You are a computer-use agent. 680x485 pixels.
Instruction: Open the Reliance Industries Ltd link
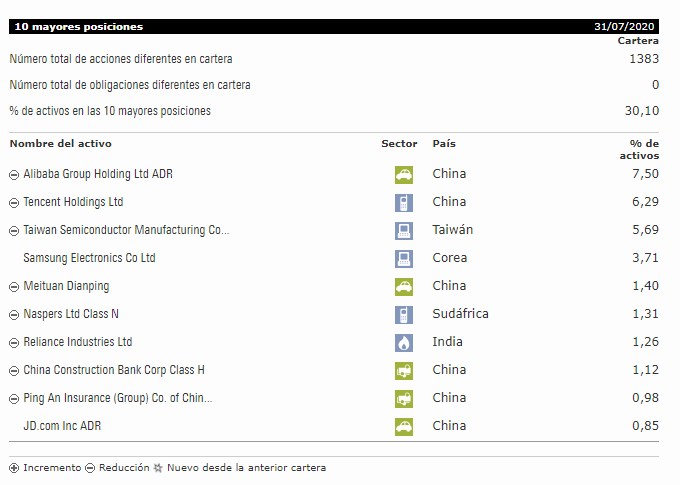[x=78, y=342]
